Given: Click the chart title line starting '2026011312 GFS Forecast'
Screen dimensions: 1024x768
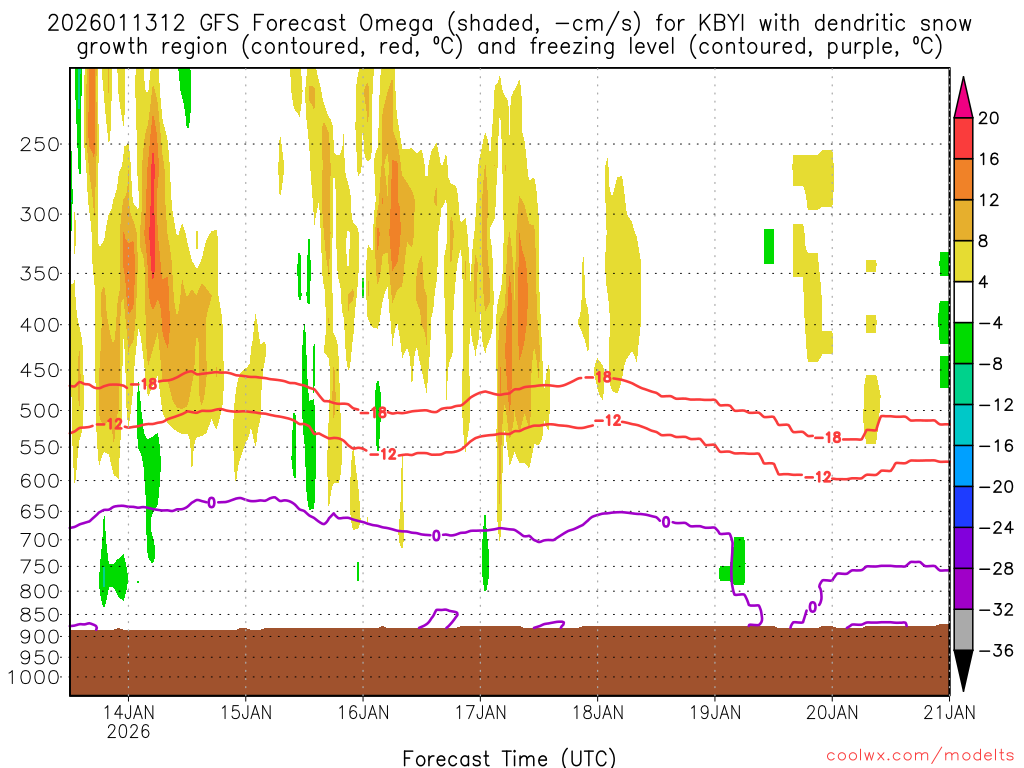Looking at the screenshot, I should click(x=509, y=24).
